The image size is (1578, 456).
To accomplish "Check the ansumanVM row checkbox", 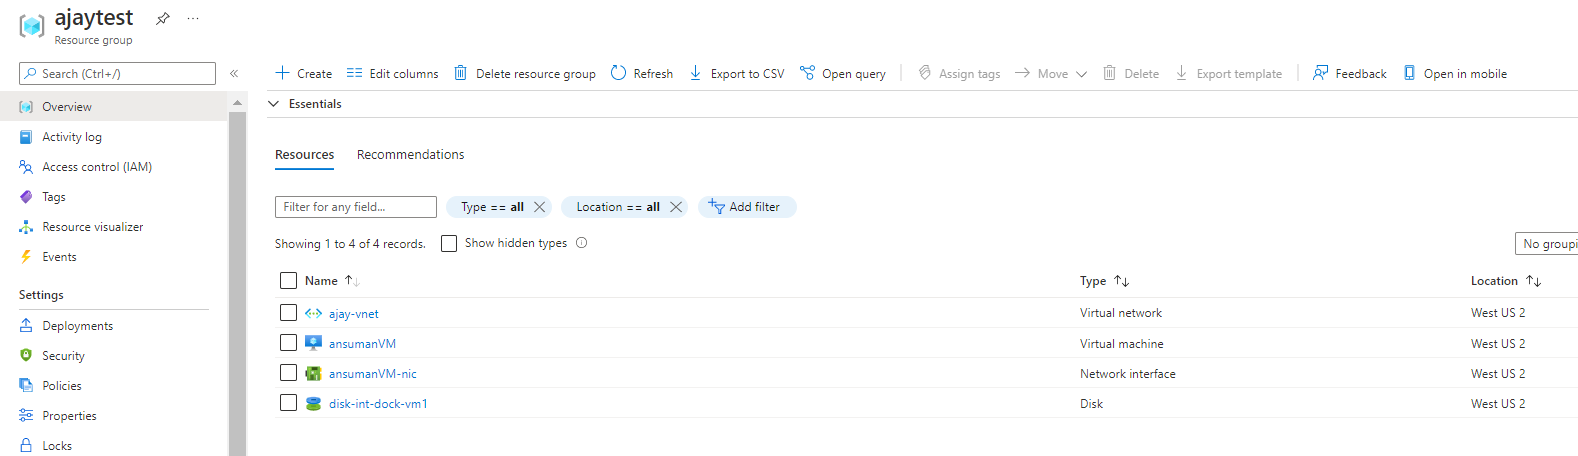I will [289, 343].
